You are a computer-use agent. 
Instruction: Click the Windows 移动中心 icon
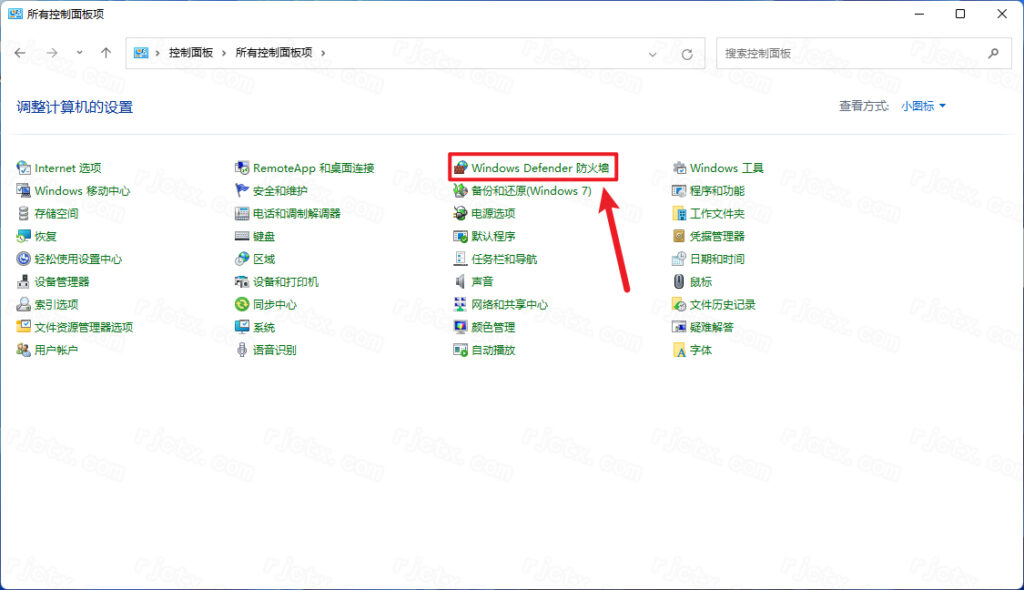click(24, 191)
